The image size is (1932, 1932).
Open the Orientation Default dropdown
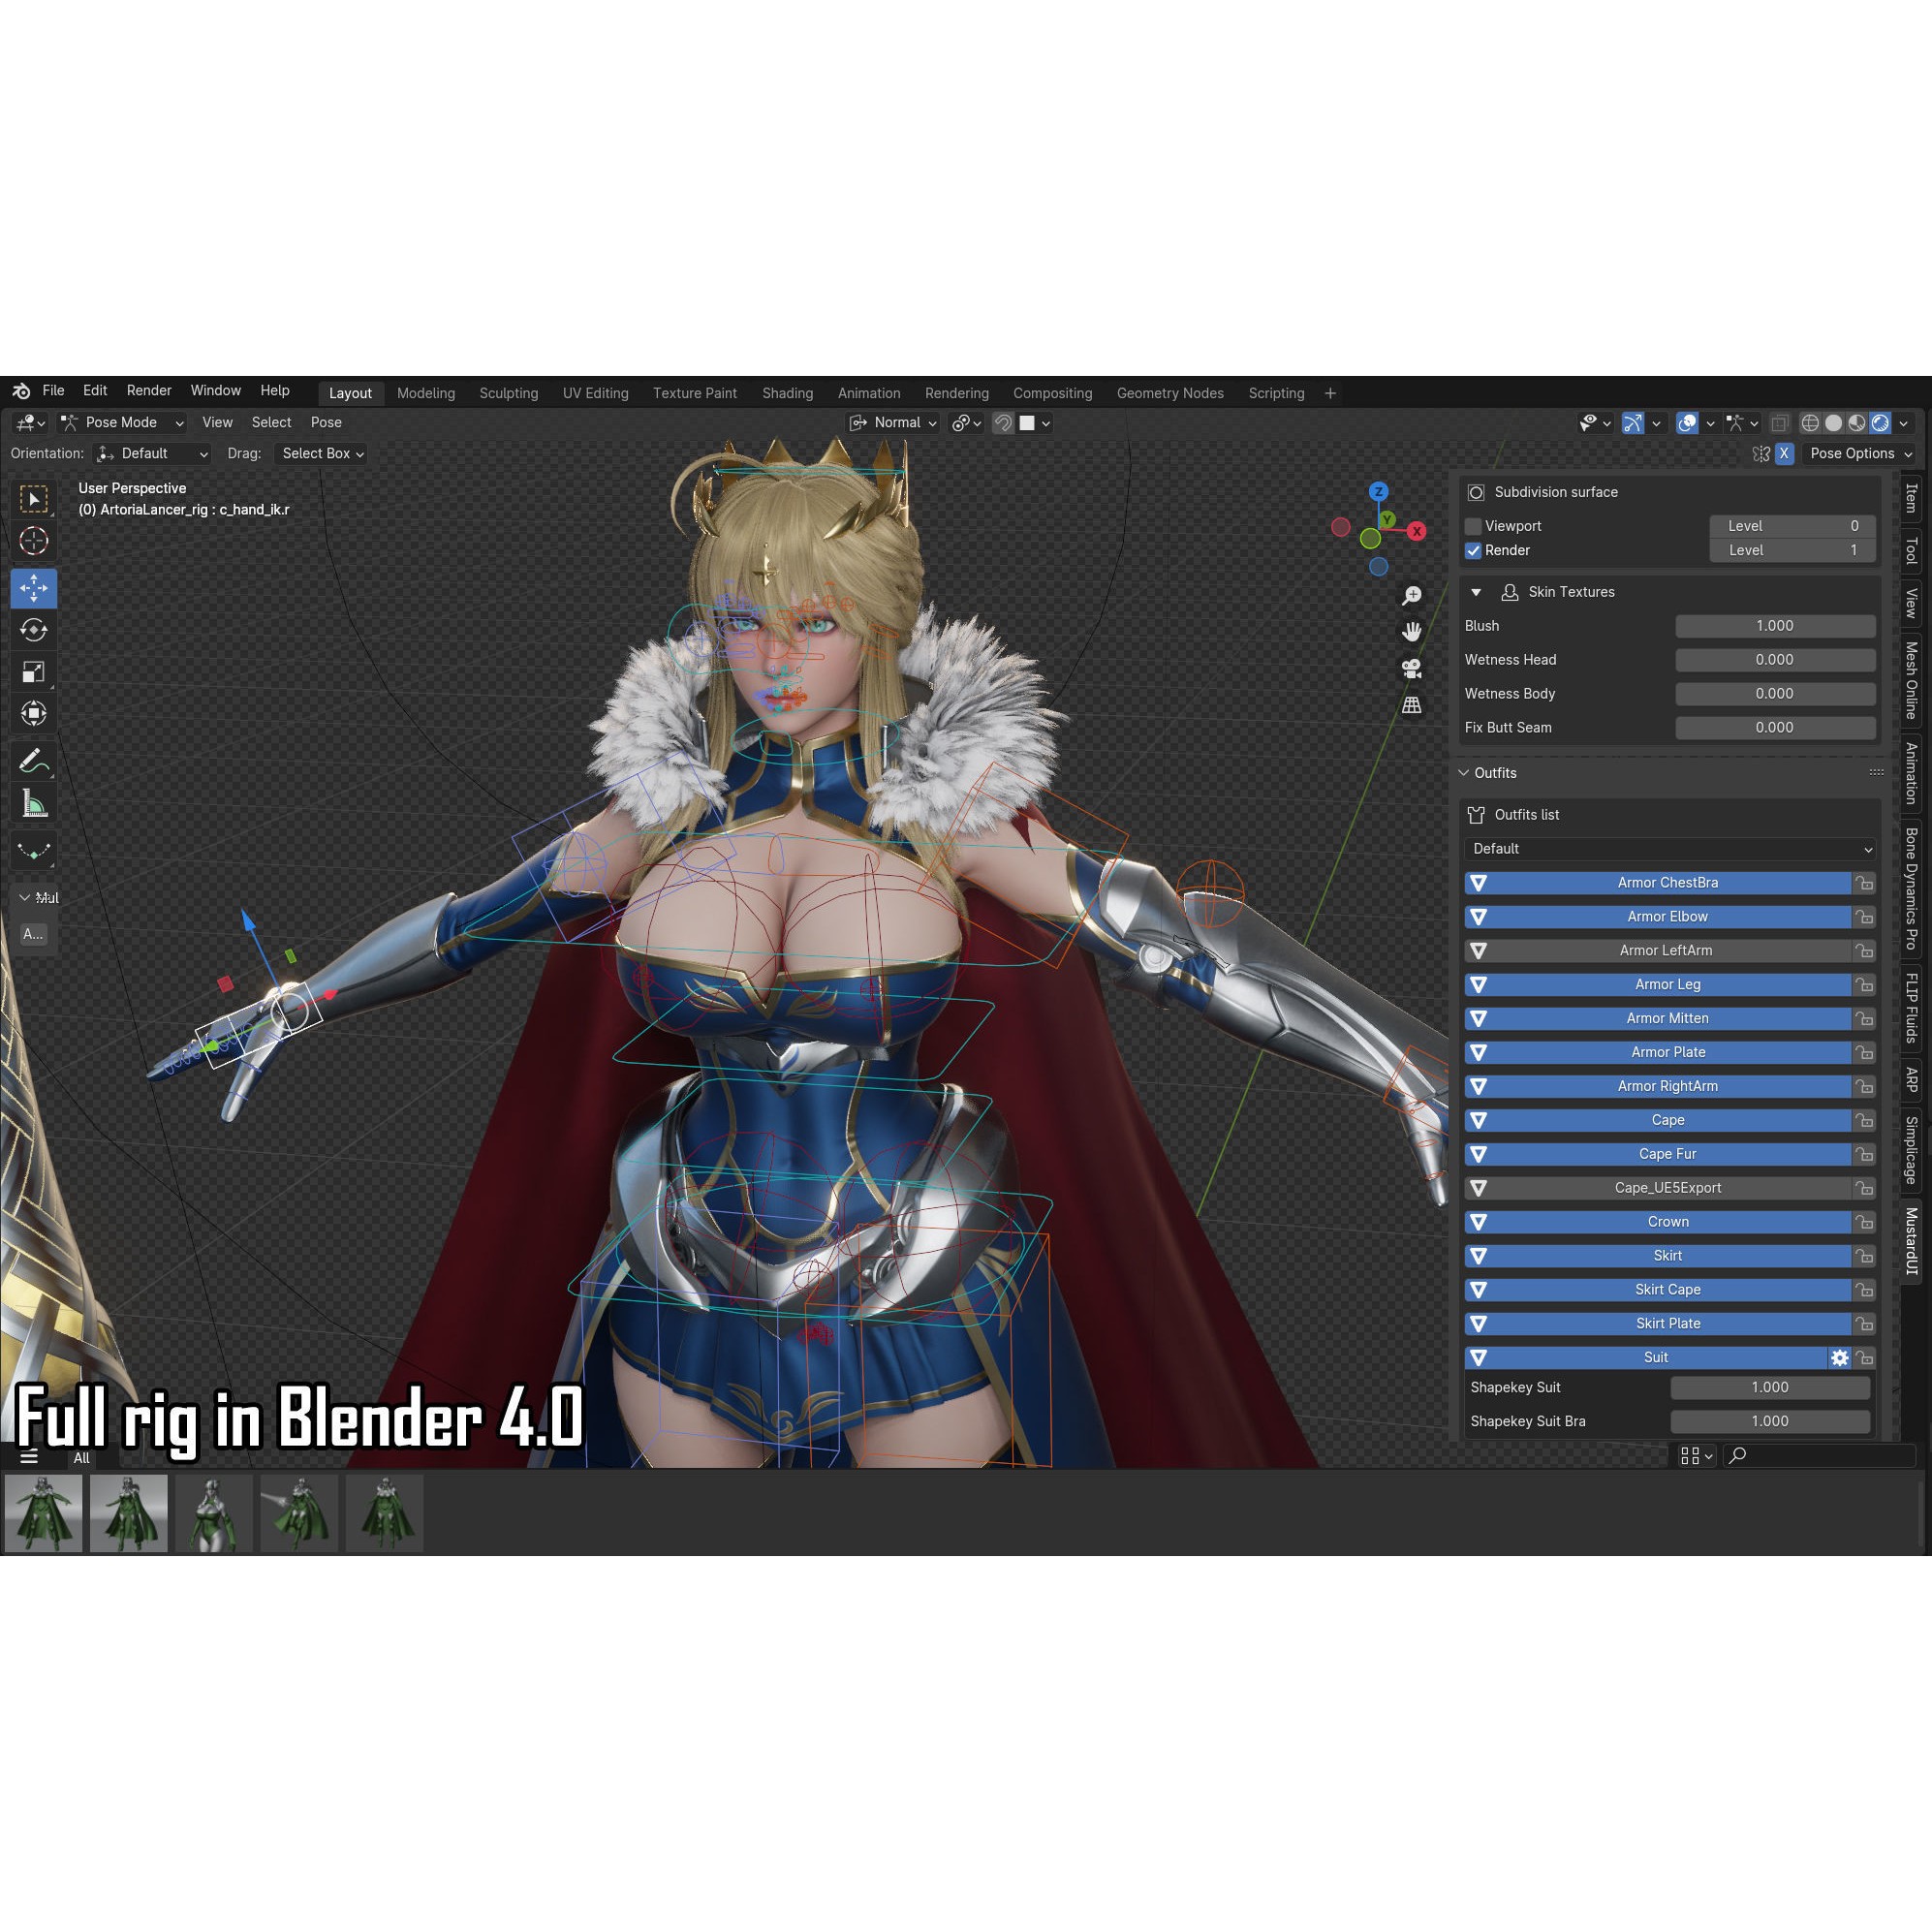(x=152, y=453)
